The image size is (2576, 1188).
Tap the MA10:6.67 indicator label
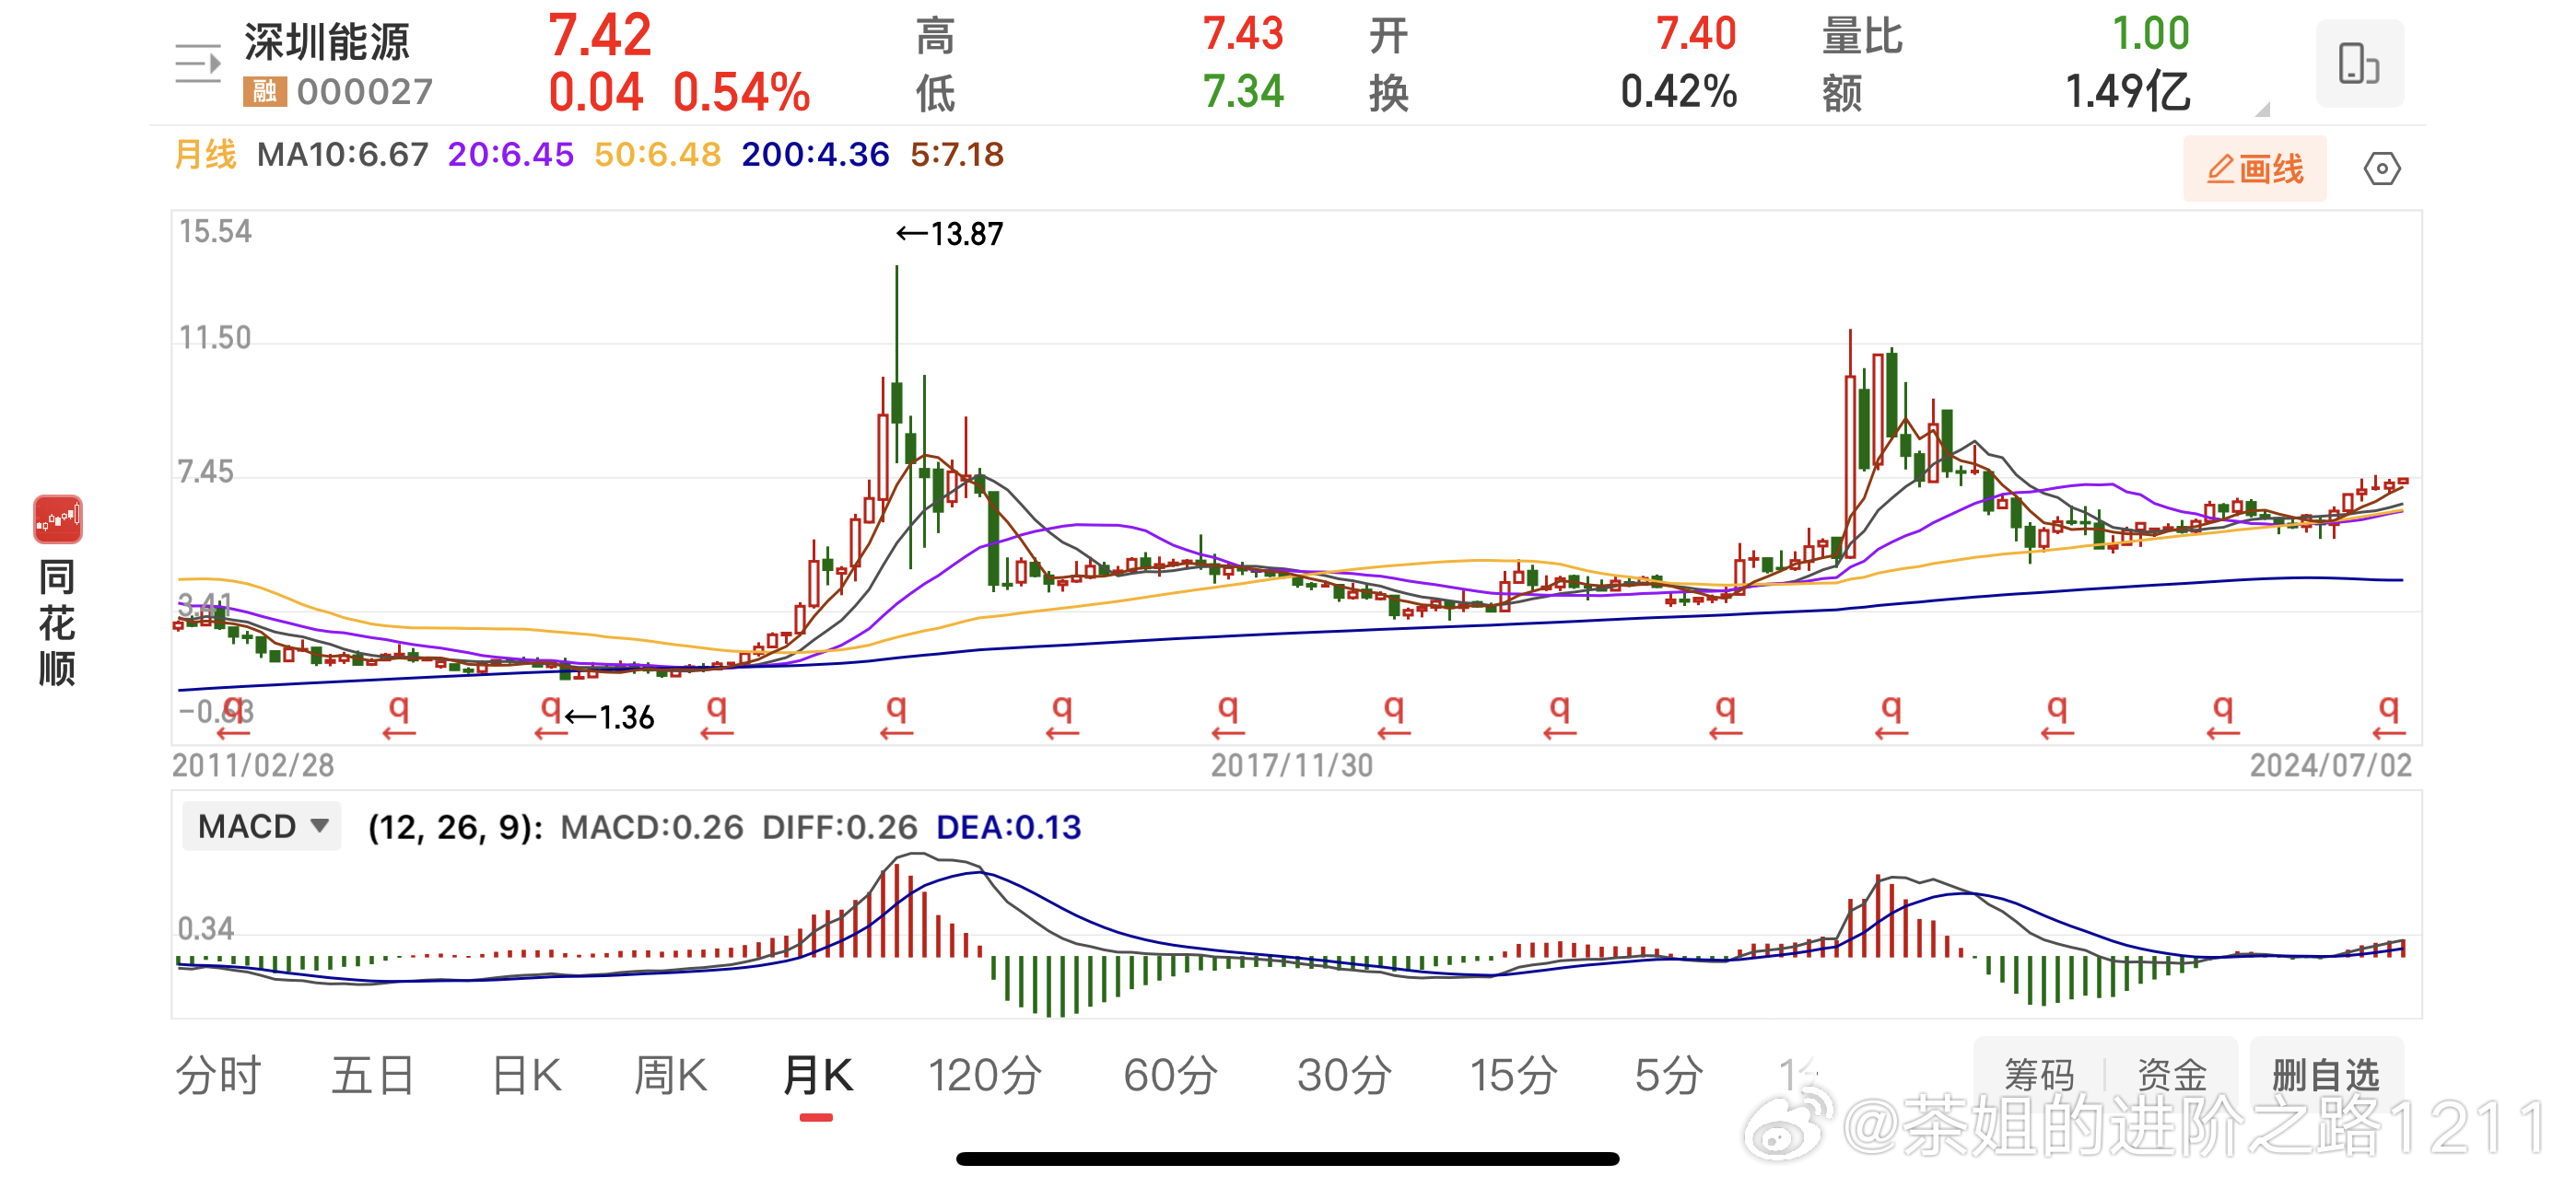coord(342,154)
